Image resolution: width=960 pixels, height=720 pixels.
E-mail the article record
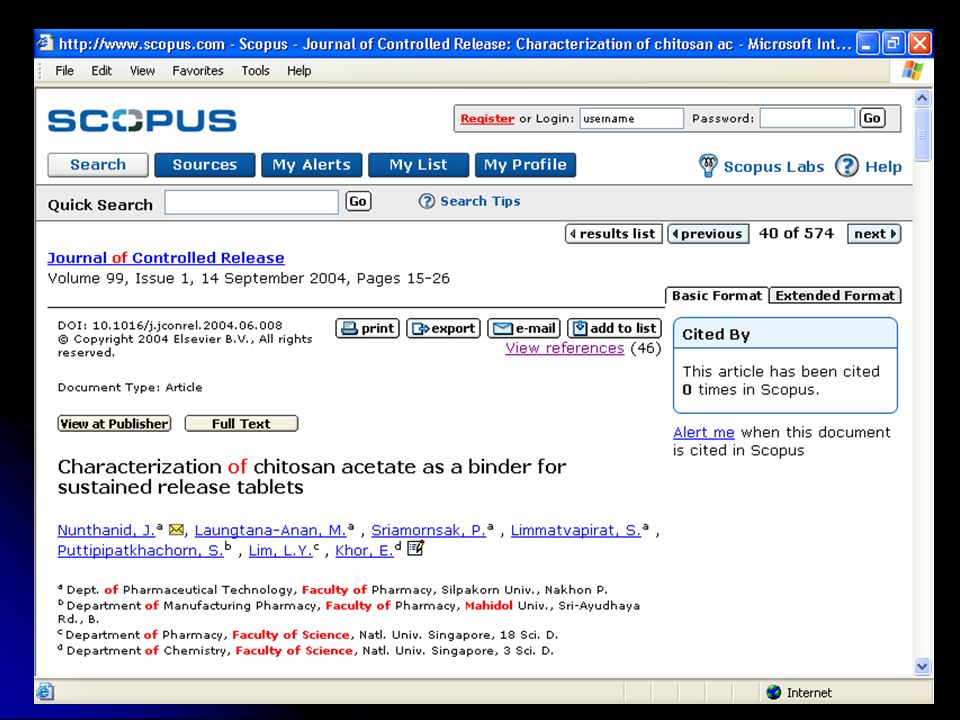tap(524, 328)
